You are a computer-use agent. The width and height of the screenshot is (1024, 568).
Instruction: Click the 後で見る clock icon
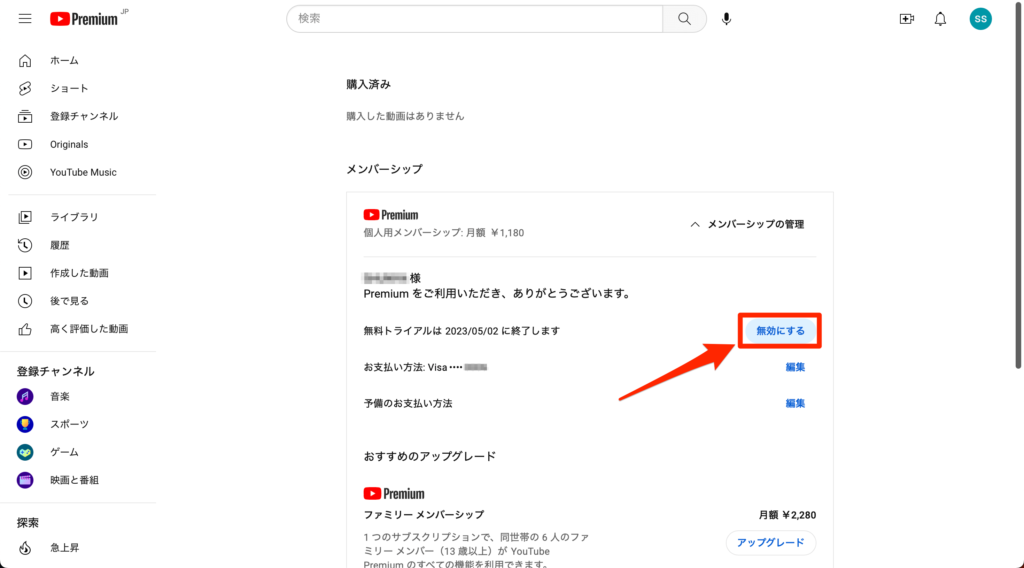pos(25,301)
